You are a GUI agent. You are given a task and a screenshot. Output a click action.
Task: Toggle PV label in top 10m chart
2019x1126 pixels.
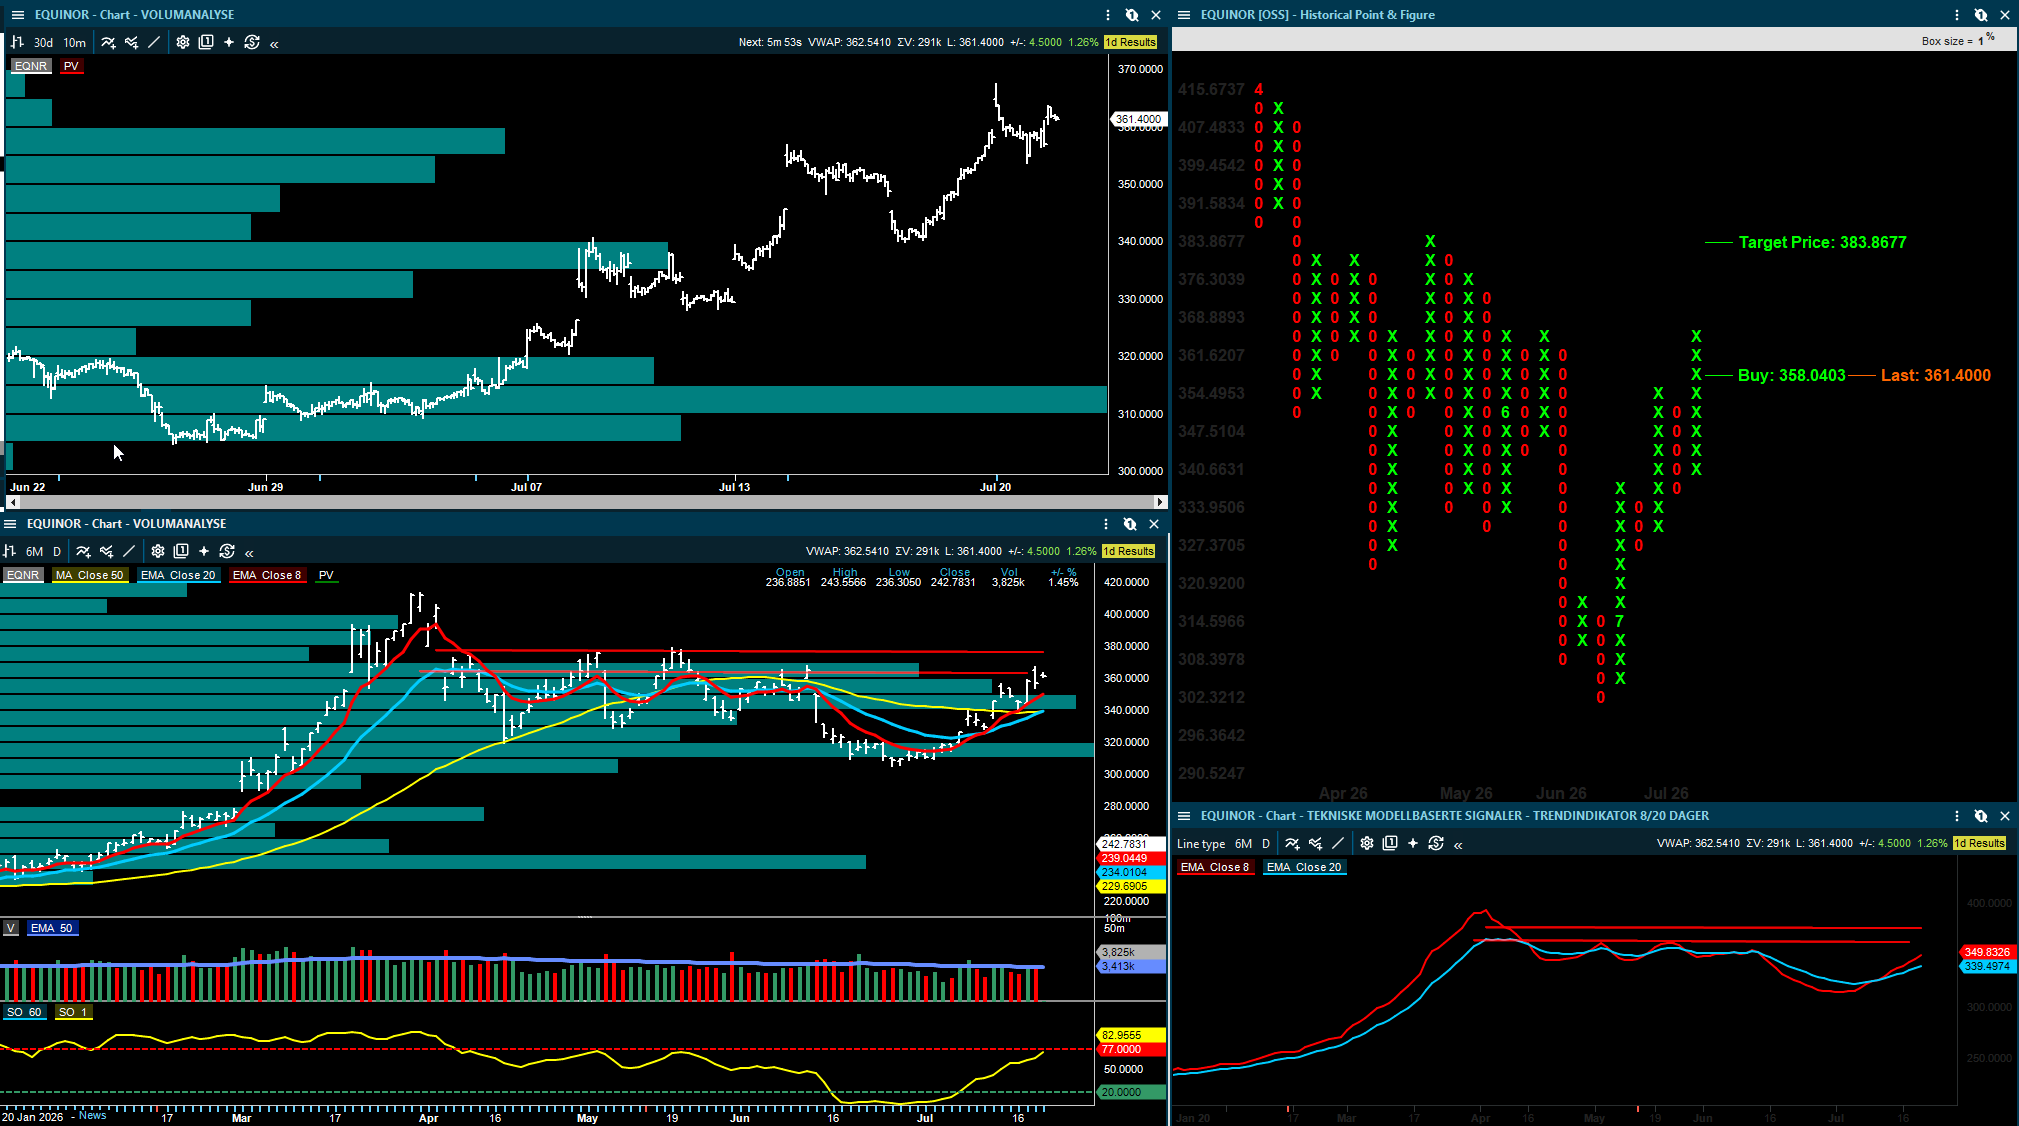click(71, 66)
